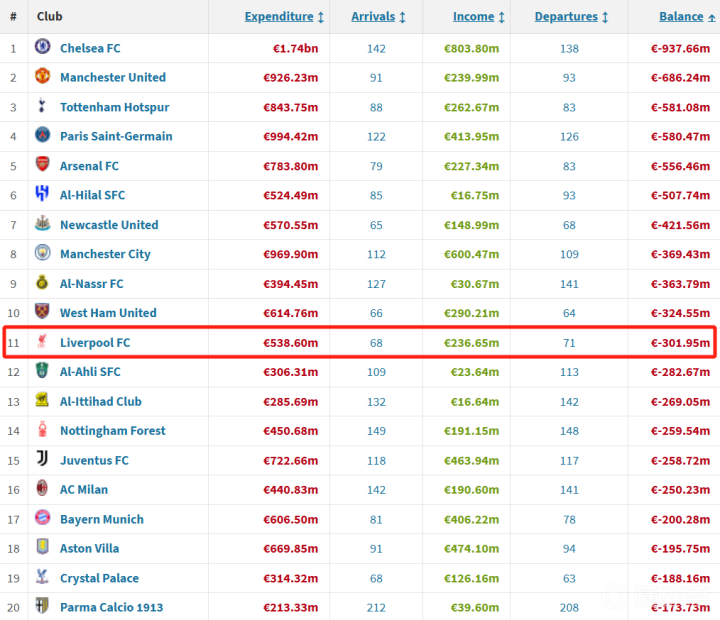Click the Newcastle United crest icon
This screenshot has width=720, height=620.
43,223
